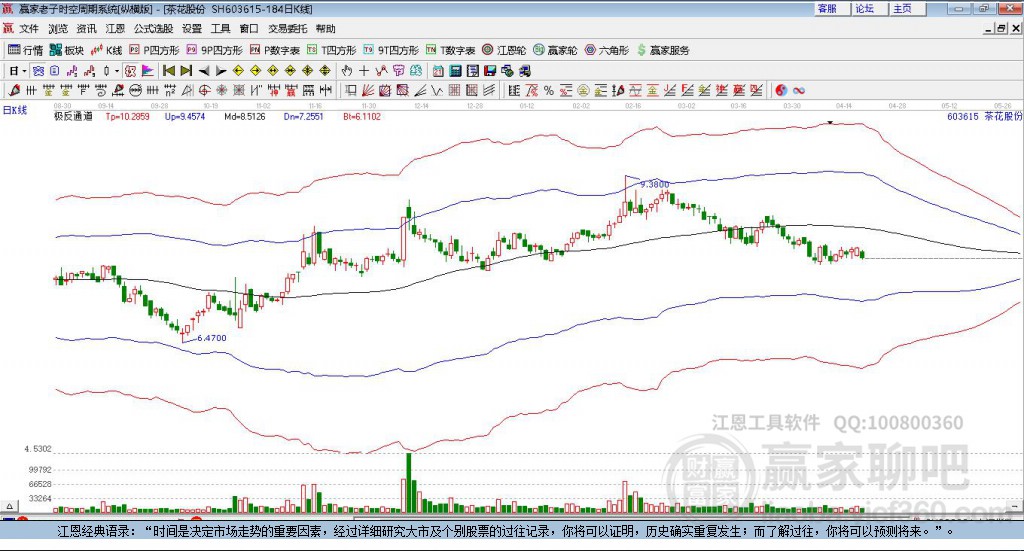
Task: Click the 9.3800 high price flag marker
Action: click(654, 185)
